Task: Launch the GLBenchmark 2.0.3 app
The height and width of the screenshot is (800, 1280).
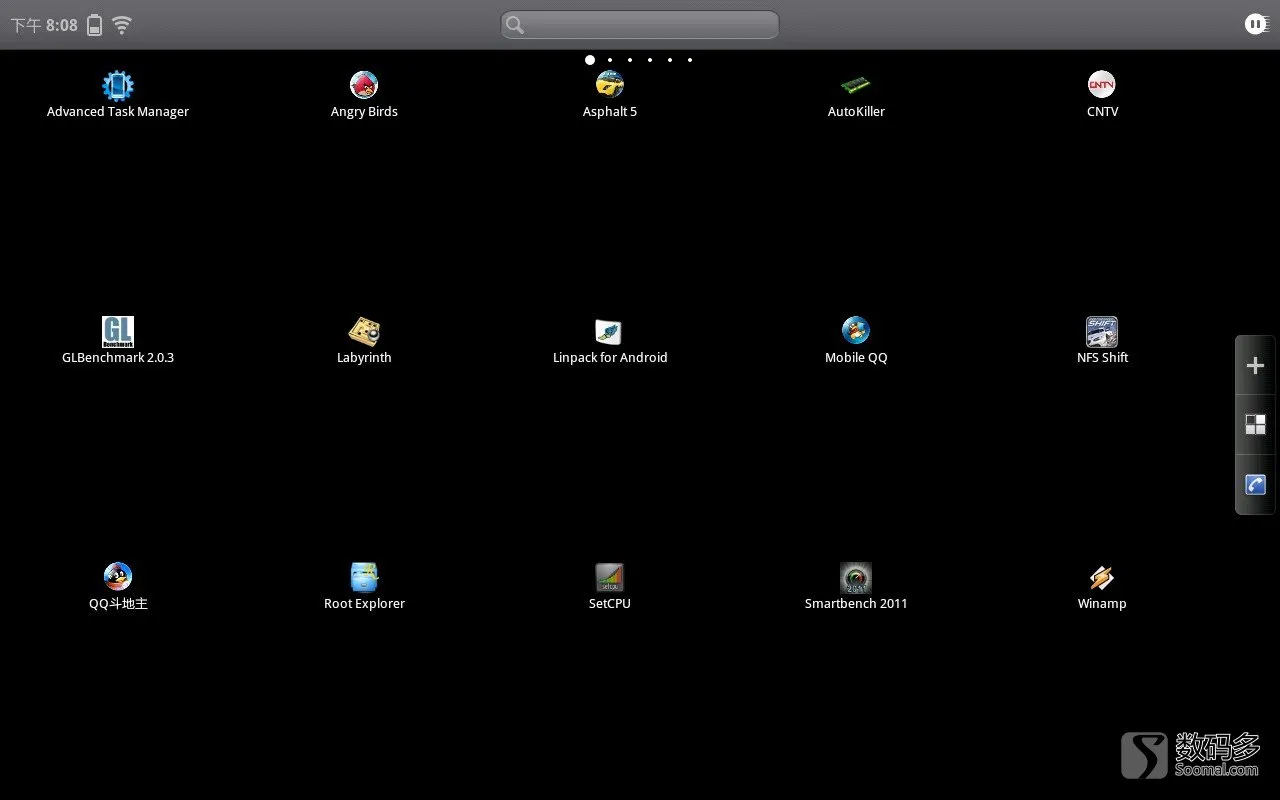Action: (x=118, y=341)
